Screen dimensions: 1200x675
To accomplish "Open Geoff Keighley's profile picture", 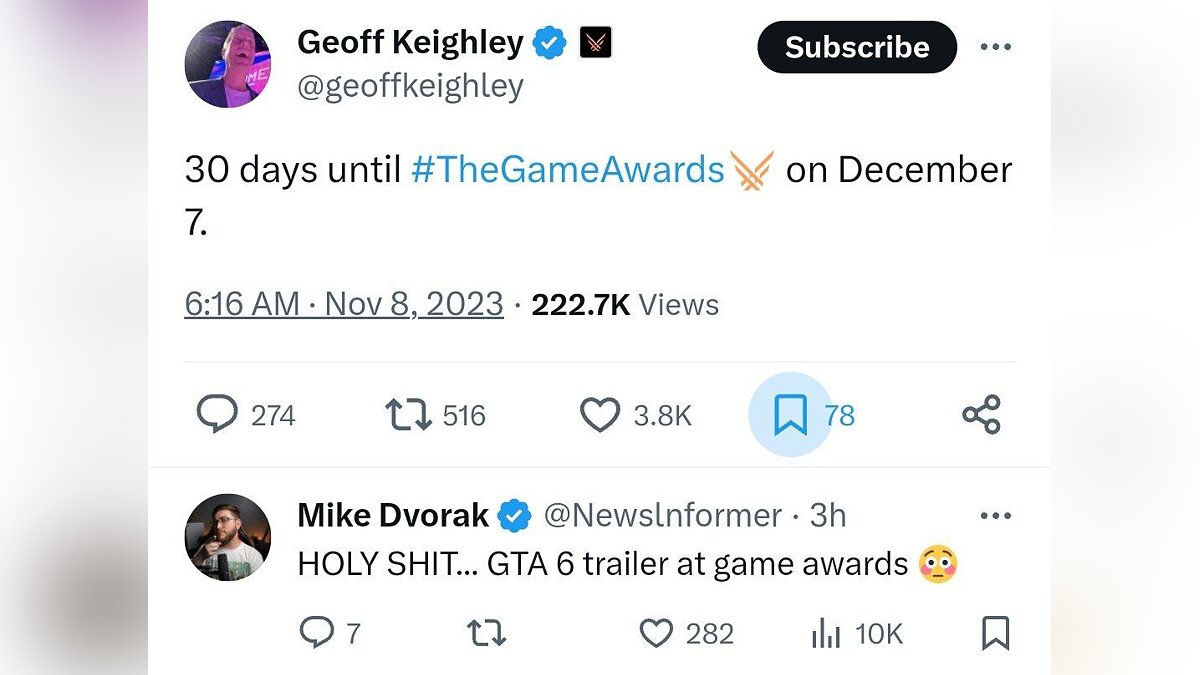I will pos(228,64).
